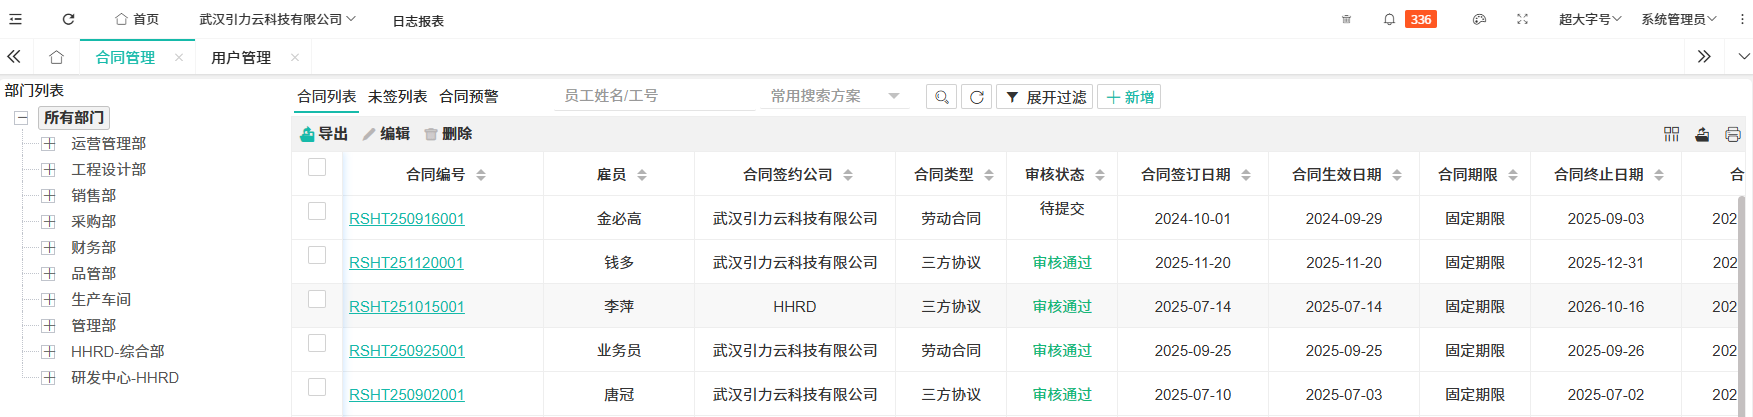Click the 员工姓名/工号 search field
Viewport: 1753px width, 417px height.
[x=655, y=96]
